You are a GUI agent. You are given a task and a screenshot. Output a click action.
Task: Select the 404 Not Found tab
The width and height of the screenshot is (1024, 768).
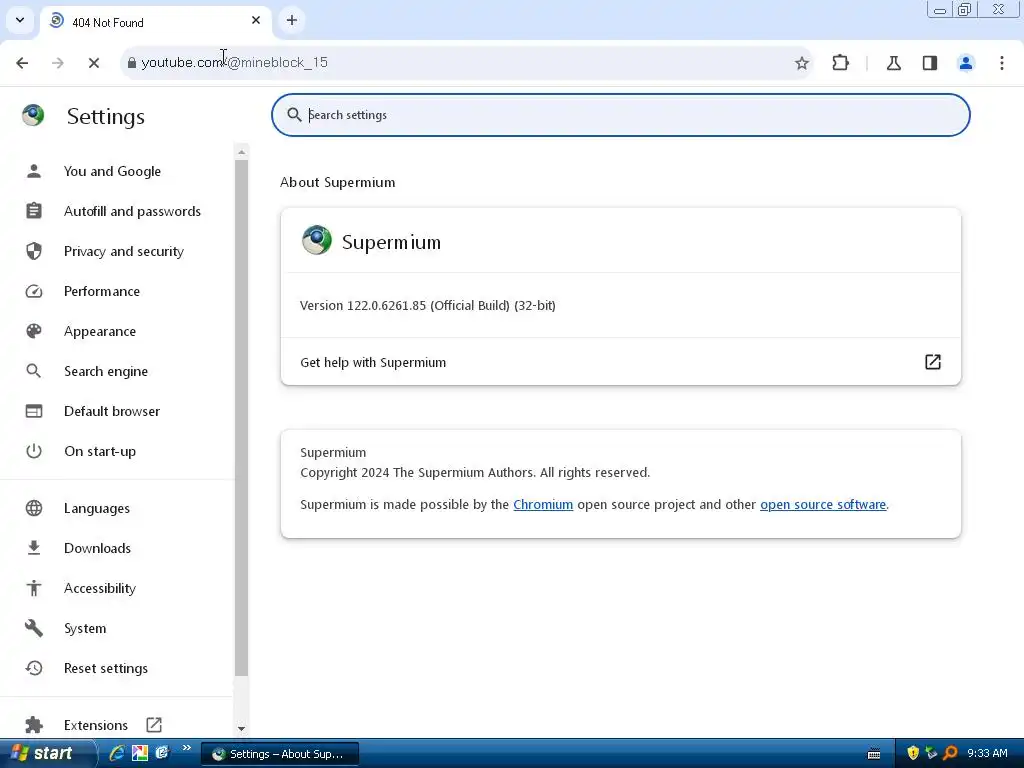pos(155,22)
